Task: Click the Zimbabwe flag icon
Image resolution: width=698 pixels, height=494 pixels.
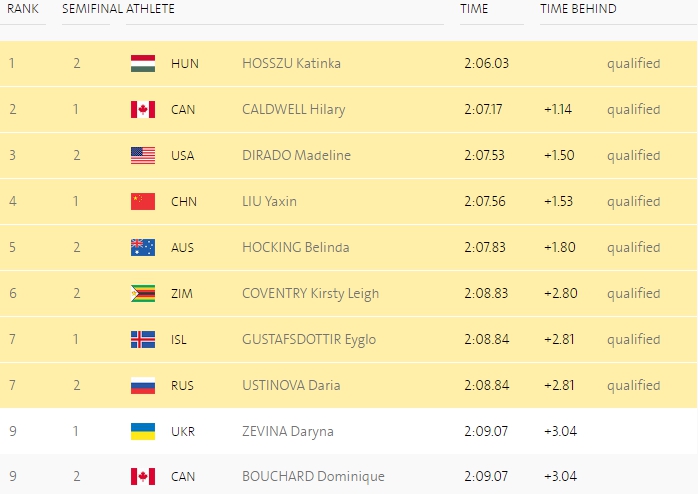Action: pyautogui.click(x=142, y=293)
